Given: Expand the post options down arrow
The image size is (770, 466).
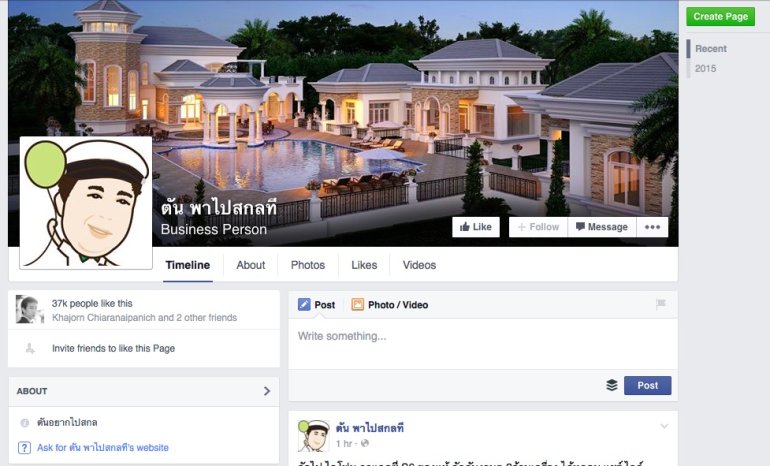Looking at the screenshot, I should pos(664,426).
